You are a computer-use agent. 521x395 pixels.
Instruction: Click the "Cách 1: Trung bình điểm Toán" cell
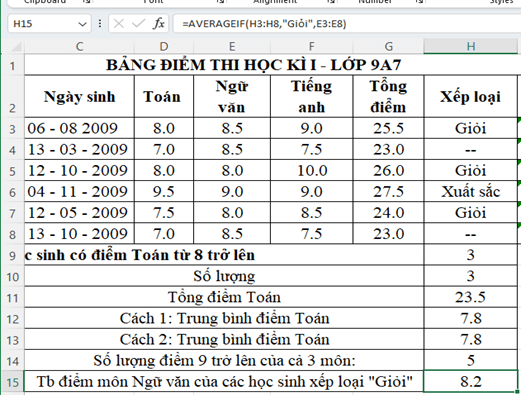[224, 318]
